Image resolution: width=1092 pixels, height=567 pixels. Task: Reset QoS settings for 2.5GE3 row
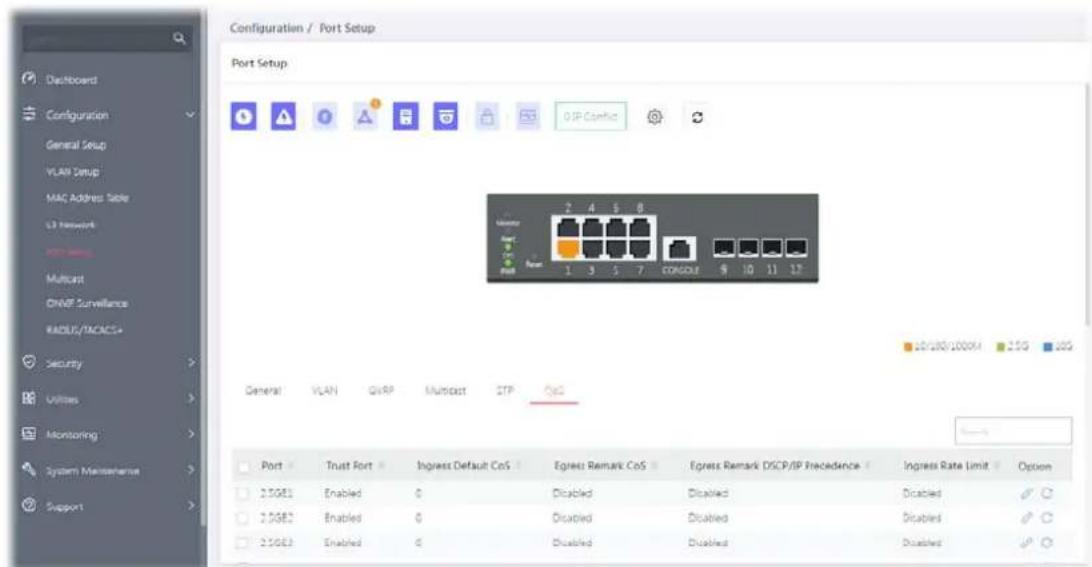point(1047,543)
